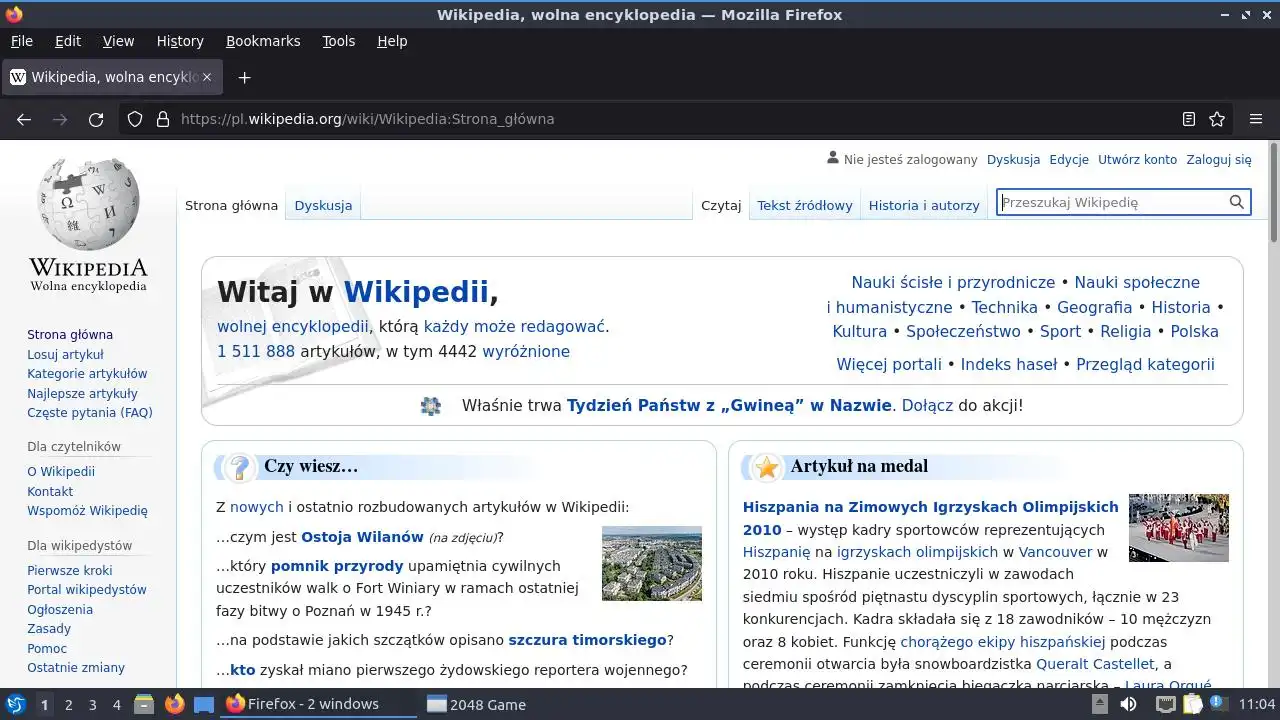Open network connection tray icon

(x=1165, y=704)
